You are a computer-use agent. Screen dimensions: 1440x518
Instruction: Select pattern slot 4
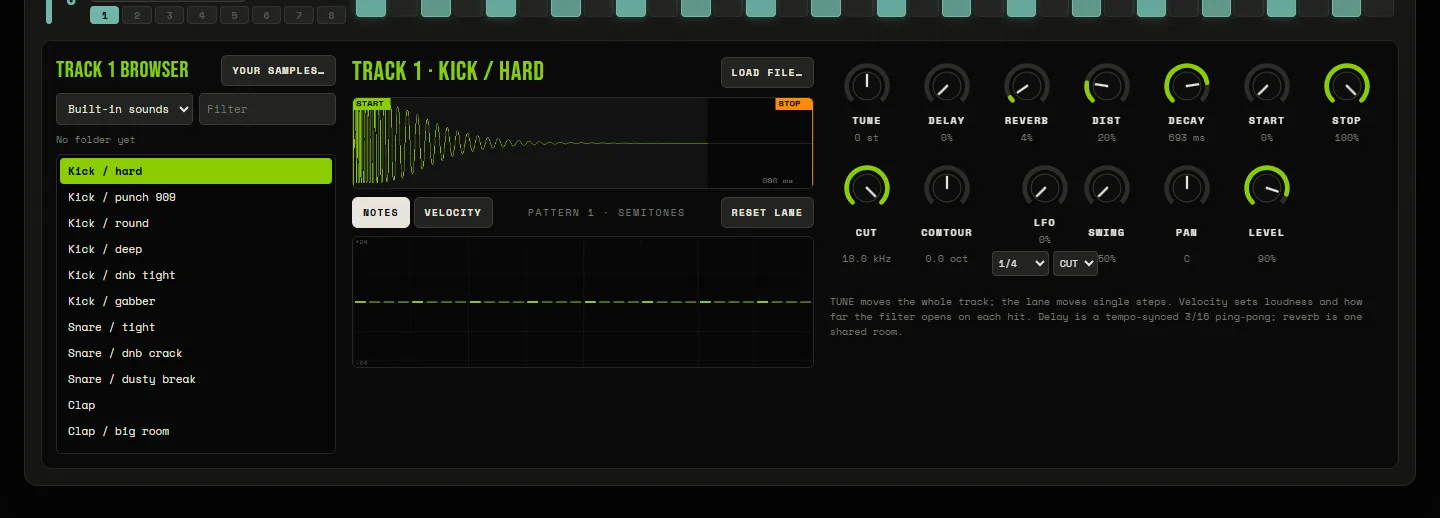(202, 15)
